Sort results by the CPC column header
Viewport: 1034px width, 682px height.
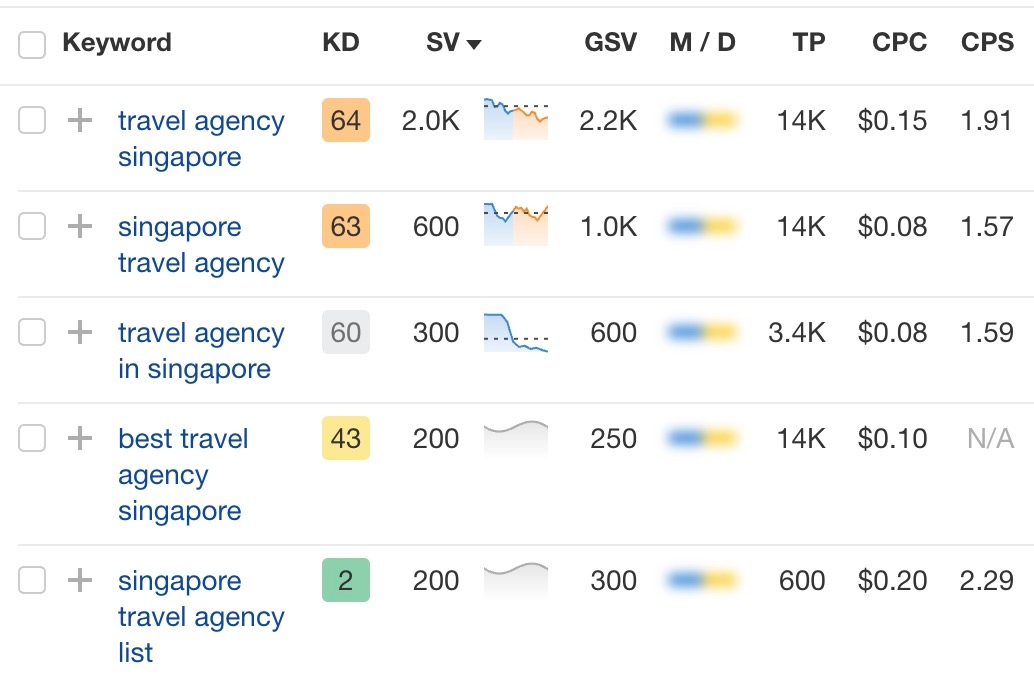(x=898, y=44)
